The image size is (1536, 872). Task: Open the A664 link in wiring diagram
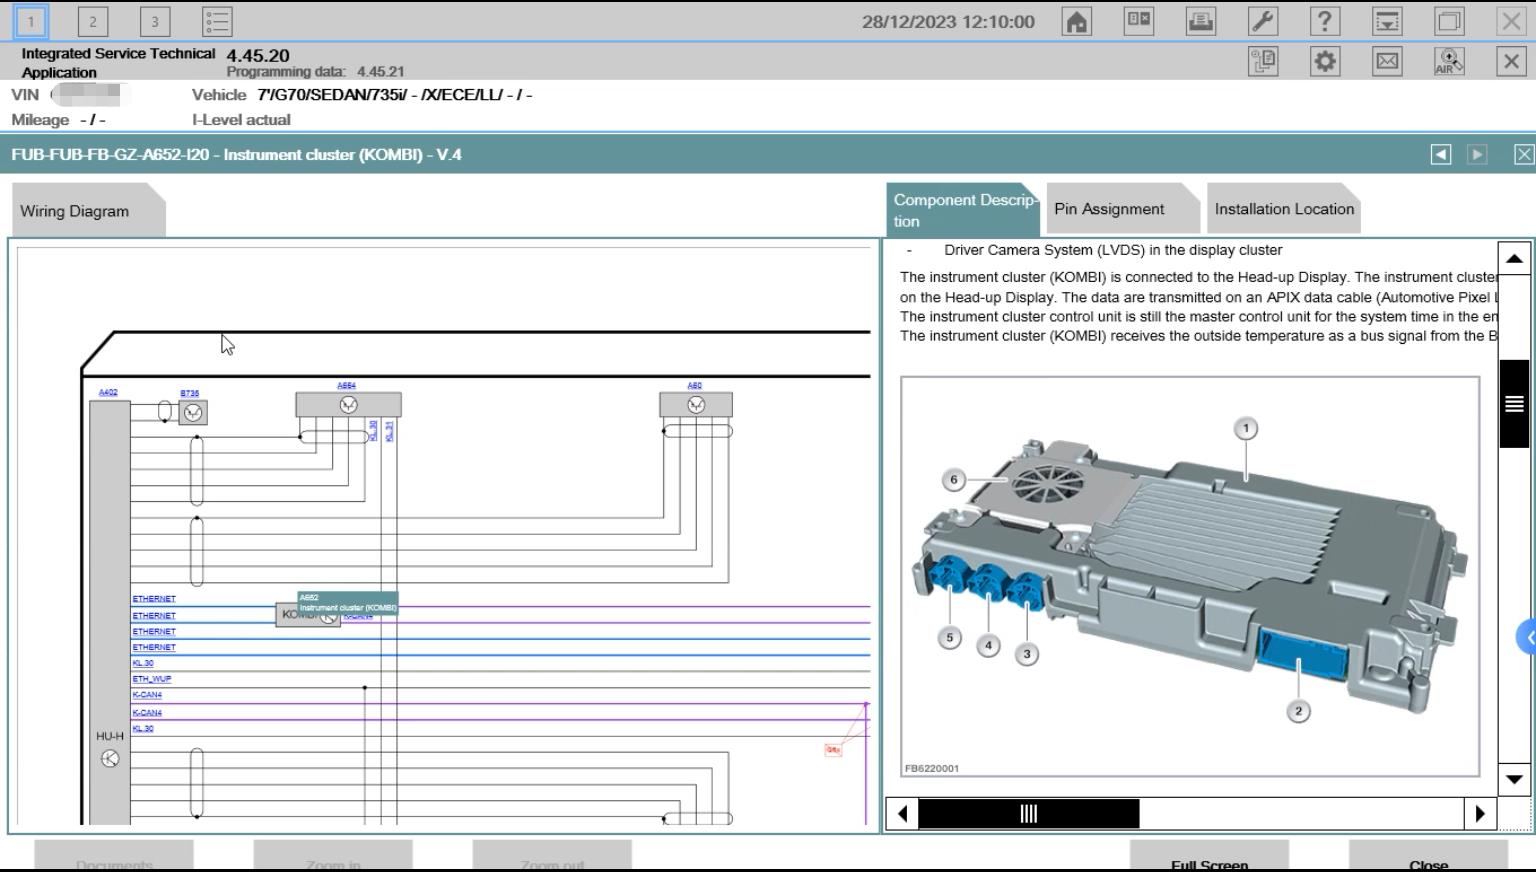[346, 385]
